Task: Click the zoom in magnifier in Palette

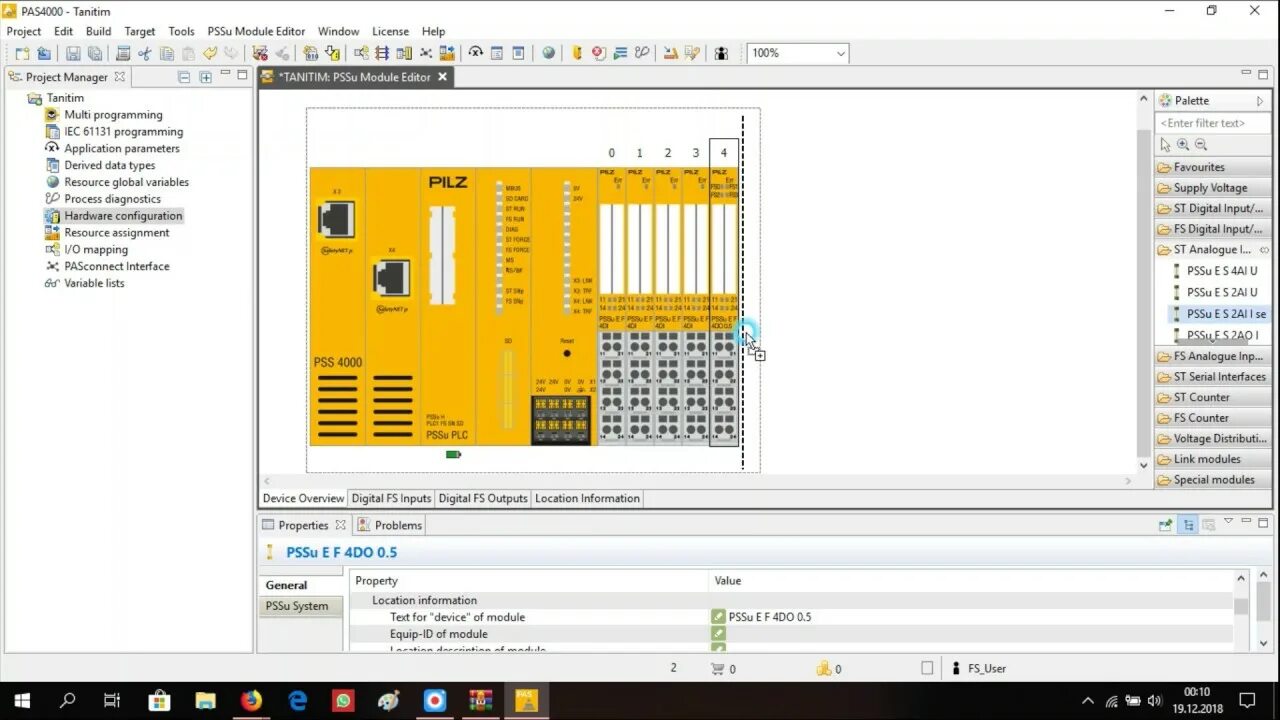Action: [x=1183, y=145]
